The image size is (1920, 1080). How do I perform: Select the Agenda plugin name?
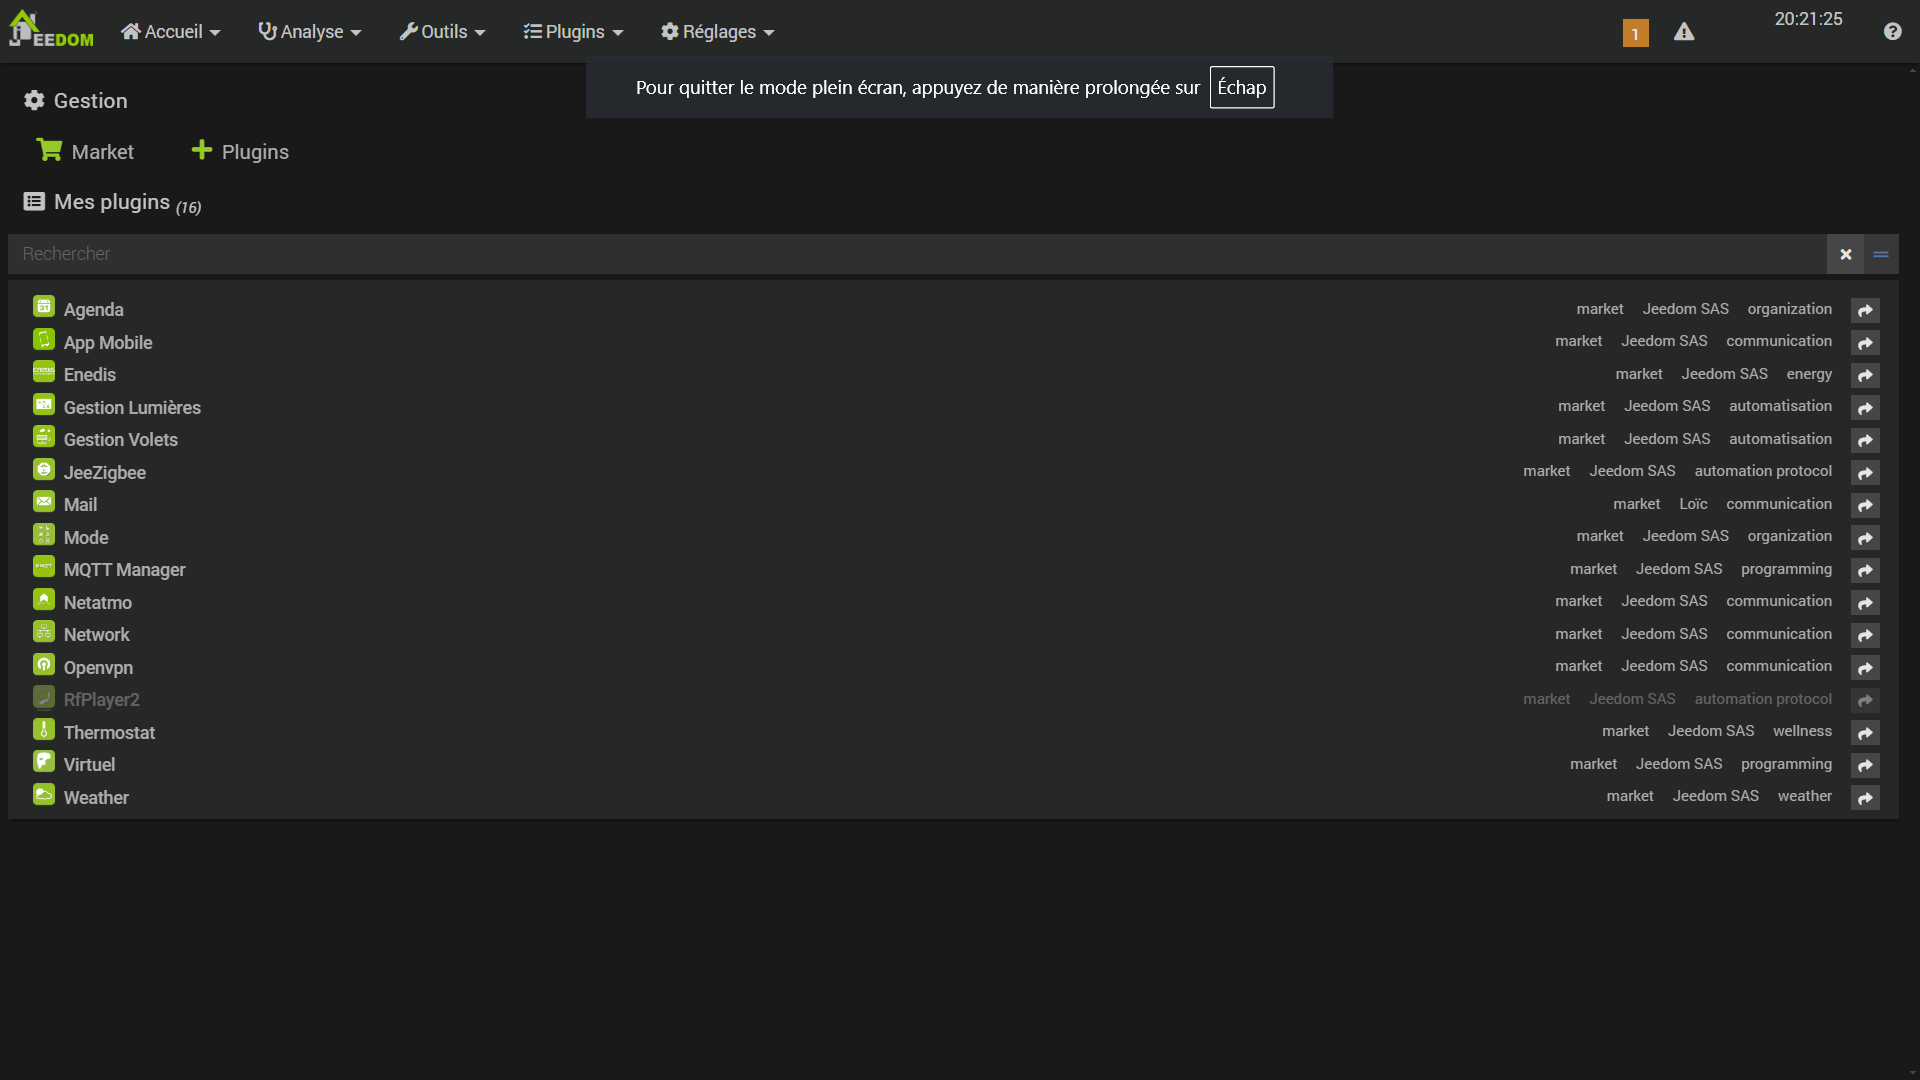click(94, 310)
